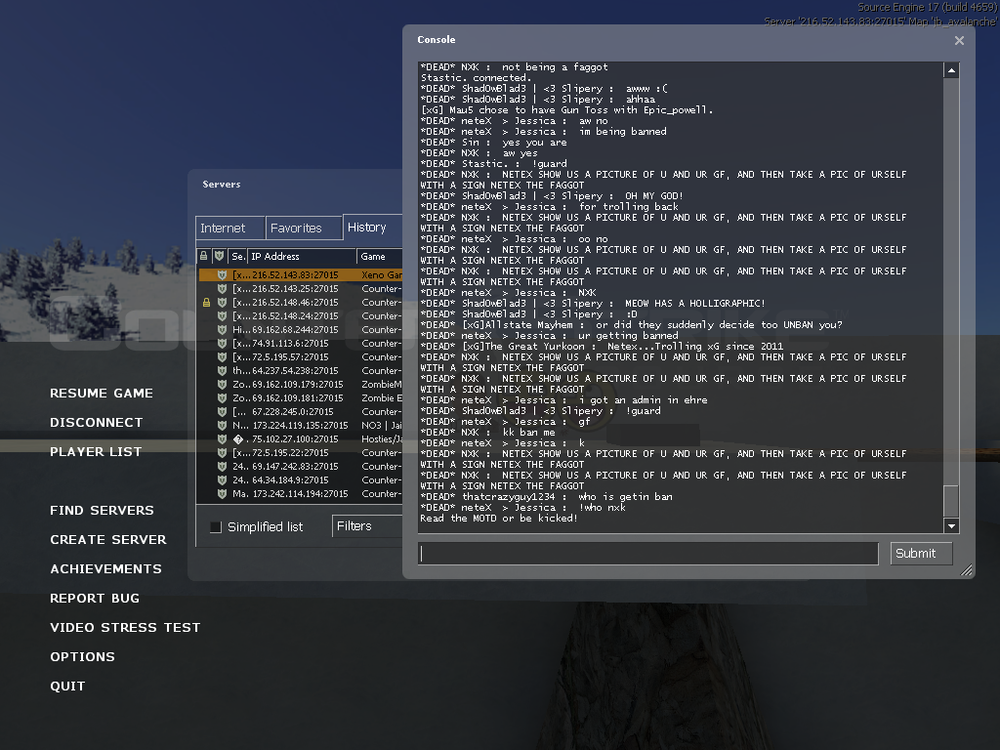Viewport: 1000px width, 750px height.
Task: Select server 69.162.109.181:27015 row
Action: (x=300, y=398)
